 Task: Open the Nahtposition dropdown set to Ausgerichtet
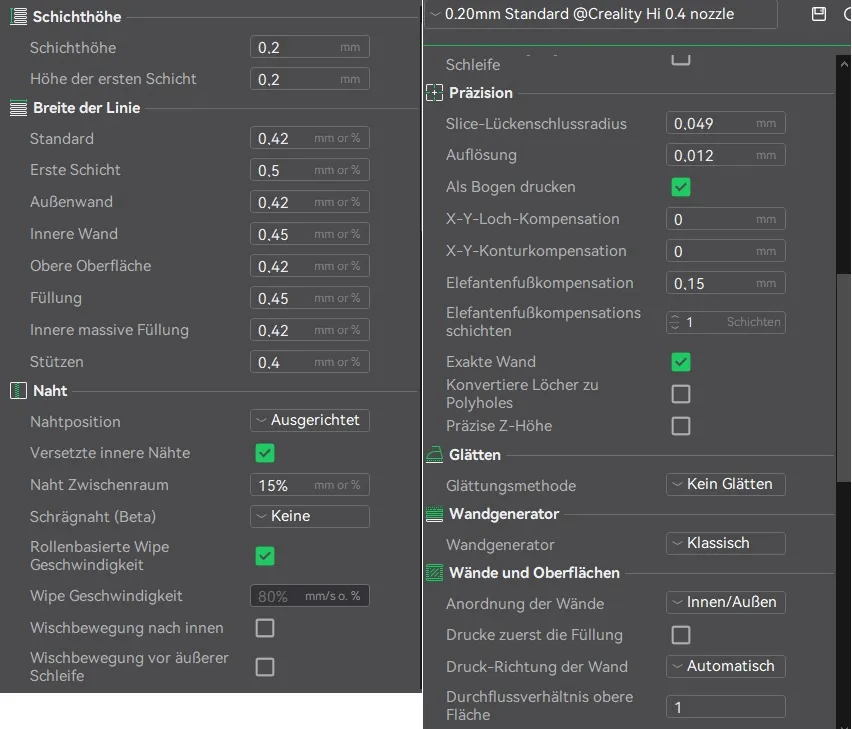click(310, 420)
